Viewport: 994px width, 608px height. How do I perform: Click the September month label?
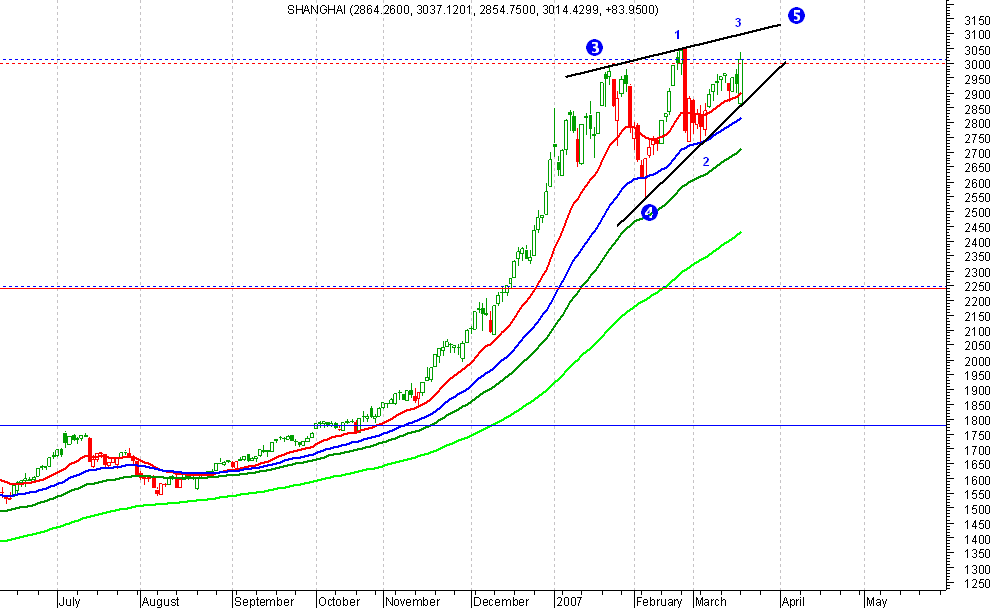(x=264, y=601)
